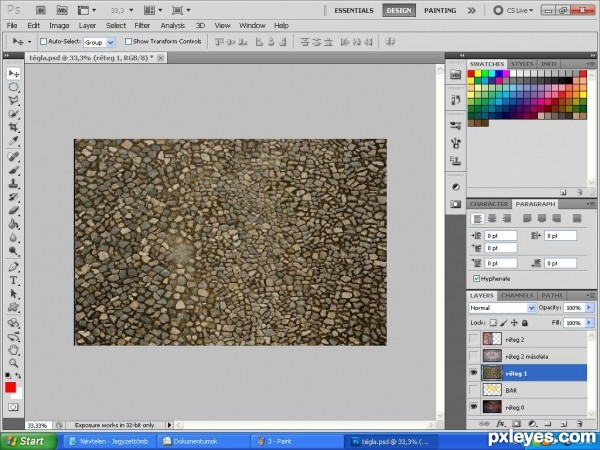
Task: Show the réteg 2 másolata layer
Action: pyautogui.click(x=474, y=356)
